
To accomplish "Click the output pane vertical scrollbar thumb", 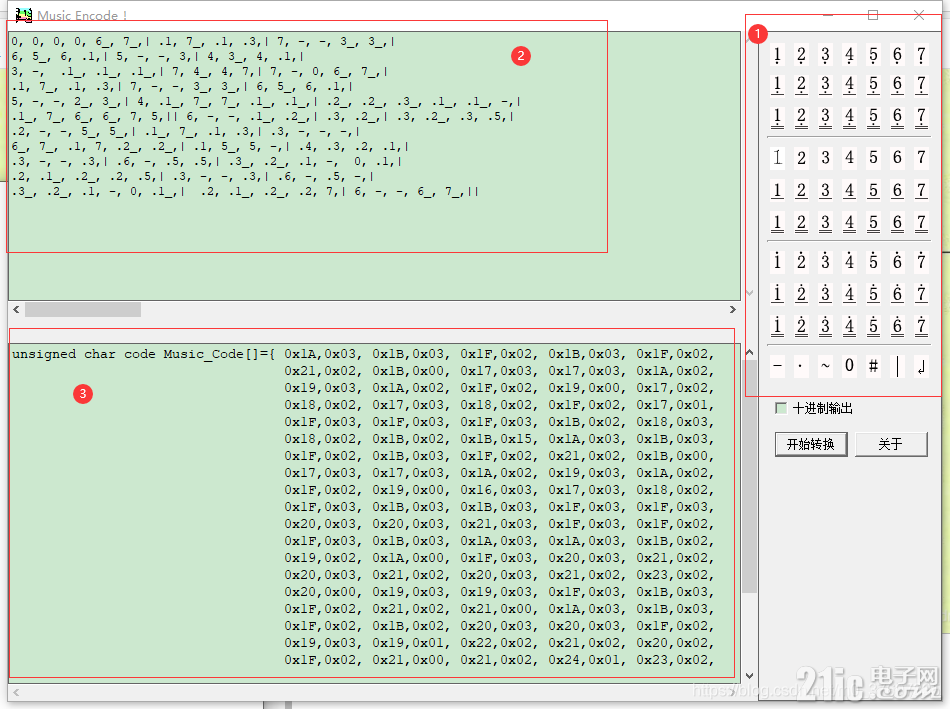I will coord(749,476).
